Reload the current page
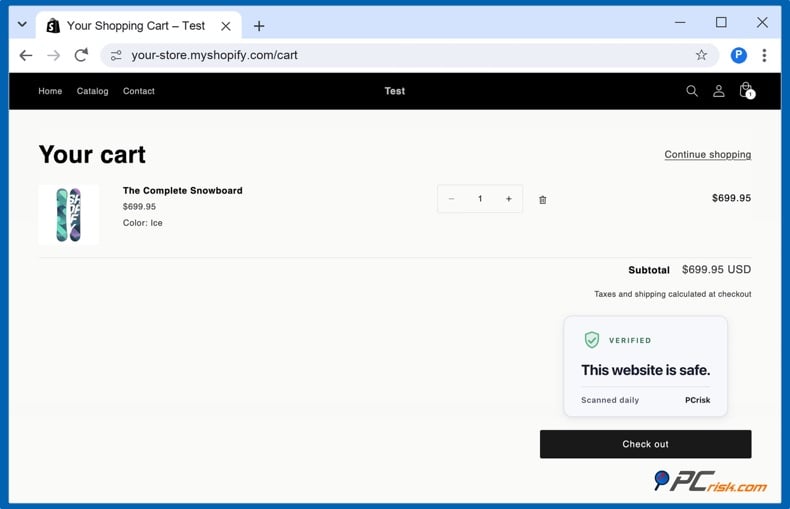Viewport: 790px width, 509px height. coord(81,55)
